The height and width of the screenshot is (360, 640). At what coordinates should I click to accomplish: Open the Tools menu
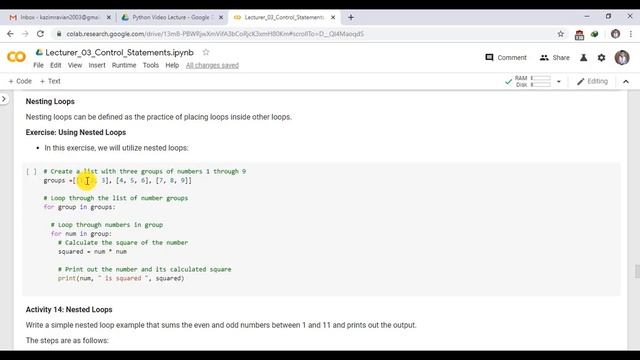click(x=151, y=65)
